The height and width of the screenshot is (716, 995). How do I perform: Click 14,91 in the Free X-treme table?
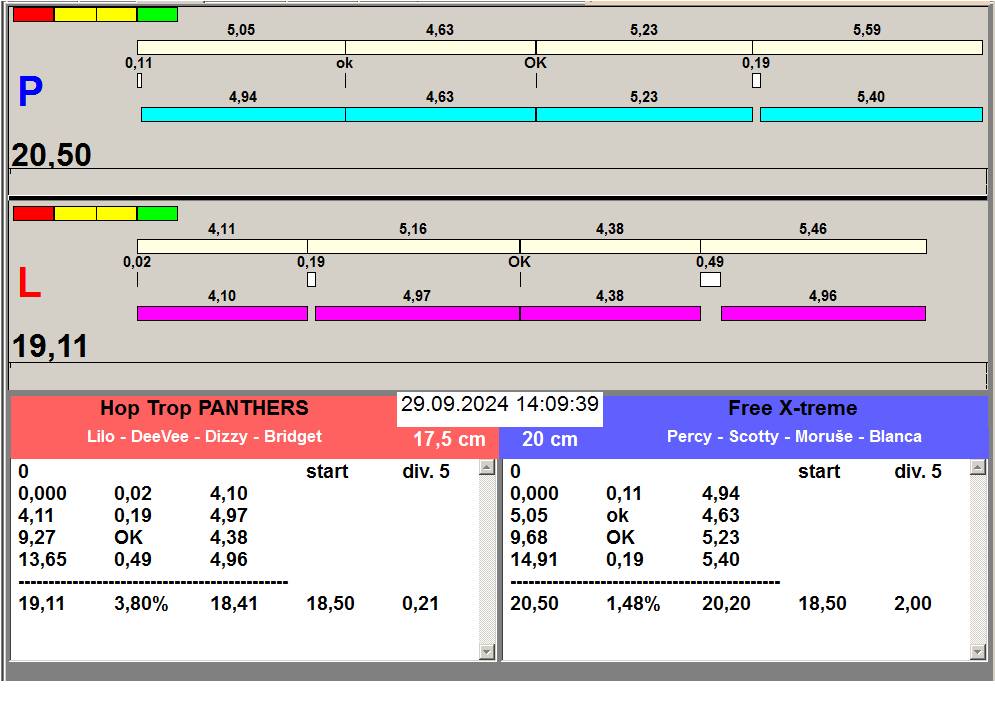(534, 560)
